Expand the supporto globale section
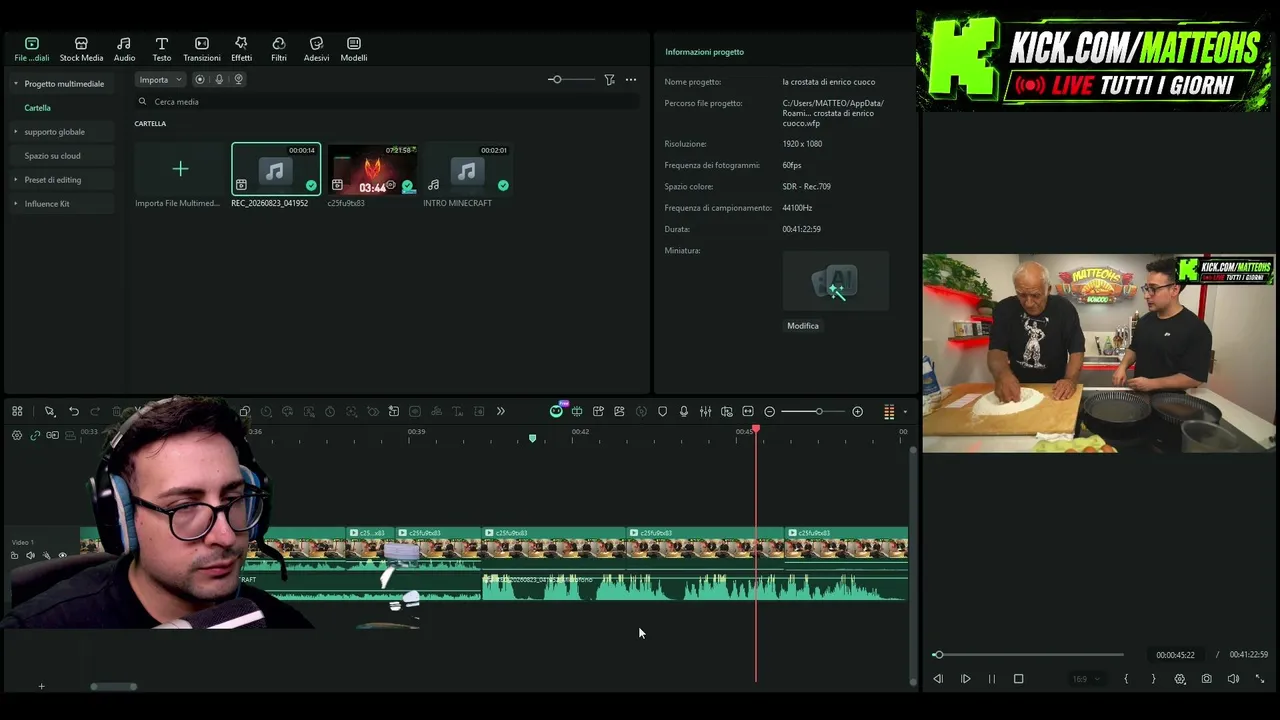This screenshot has width=1280, height=720. pyautogui.click(x=15, y=132)
